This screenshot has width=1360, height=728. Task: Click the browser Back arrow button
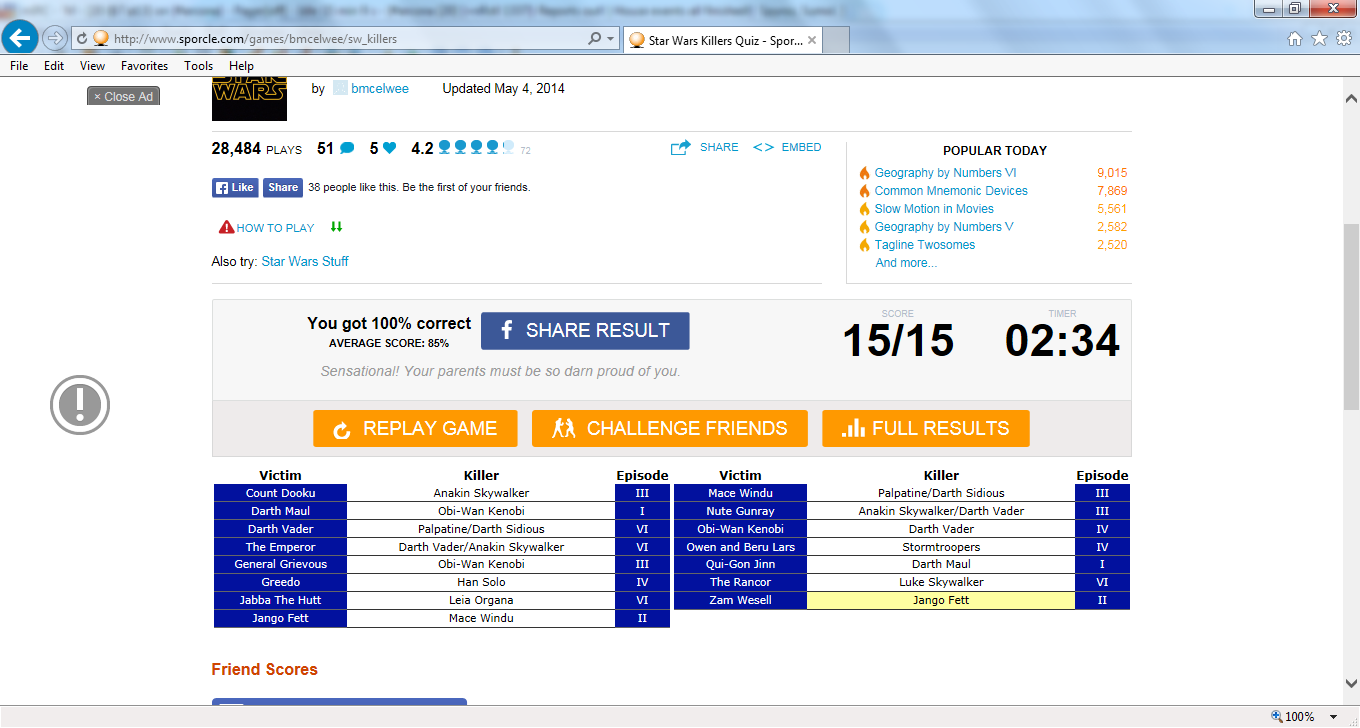pos(20,38)
